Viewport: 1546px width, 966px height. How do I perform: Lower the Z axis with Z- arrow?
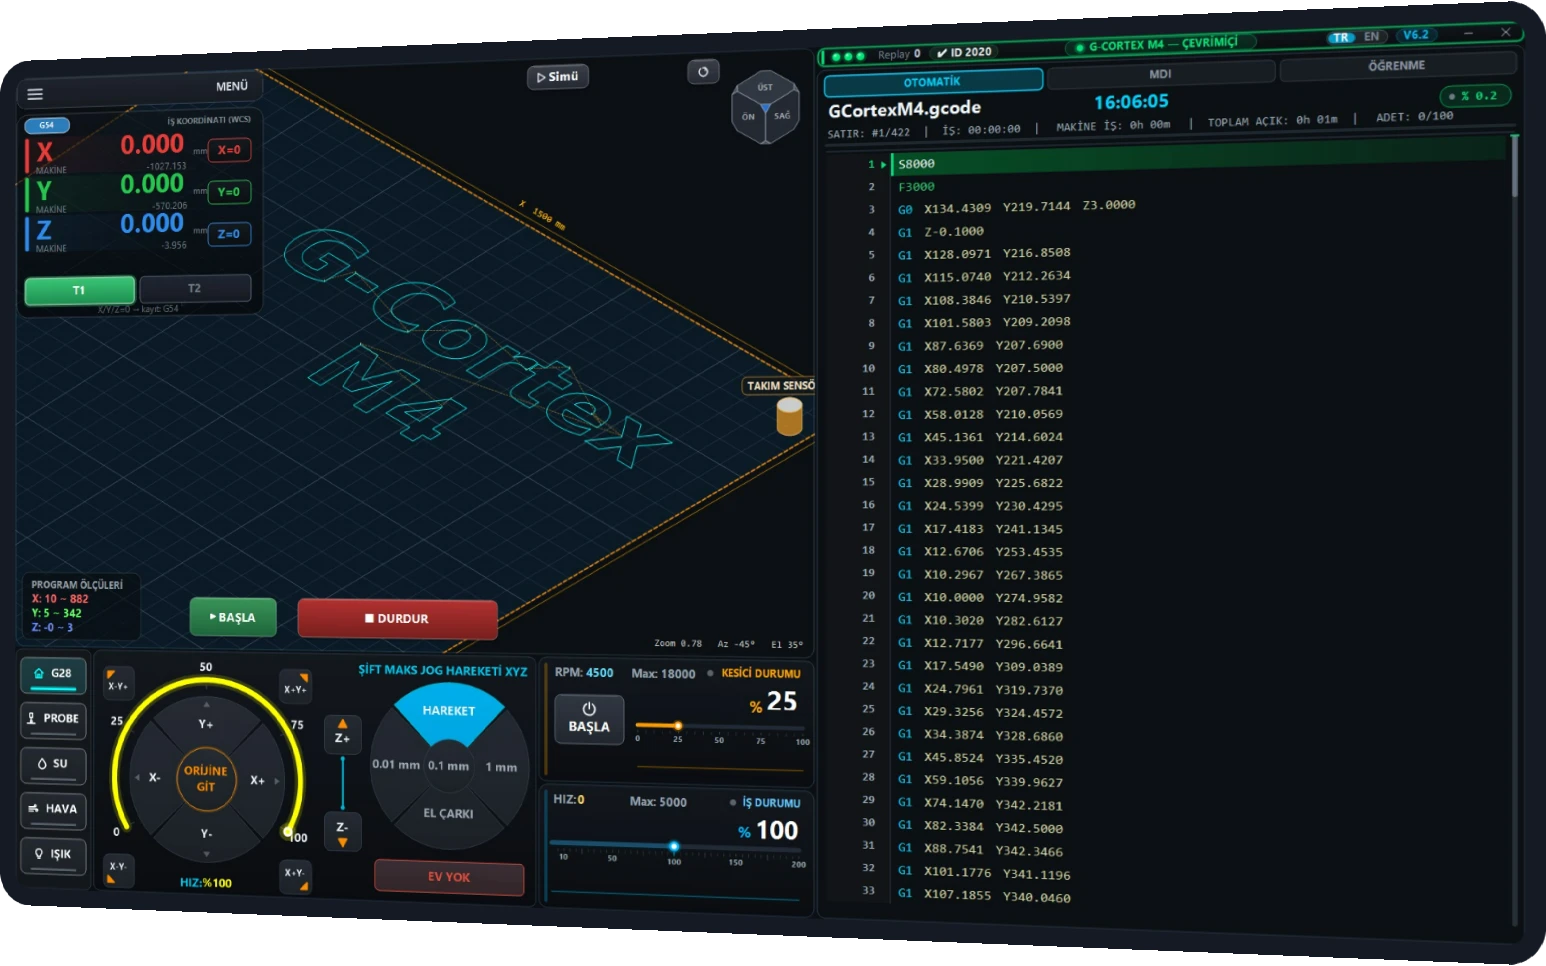pos(342,832)
